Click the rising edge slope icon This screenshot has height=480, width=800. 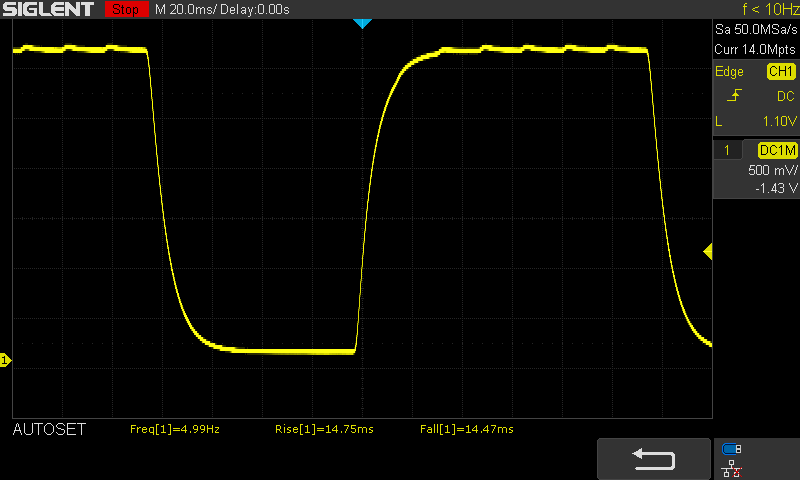tap(734, 95)
